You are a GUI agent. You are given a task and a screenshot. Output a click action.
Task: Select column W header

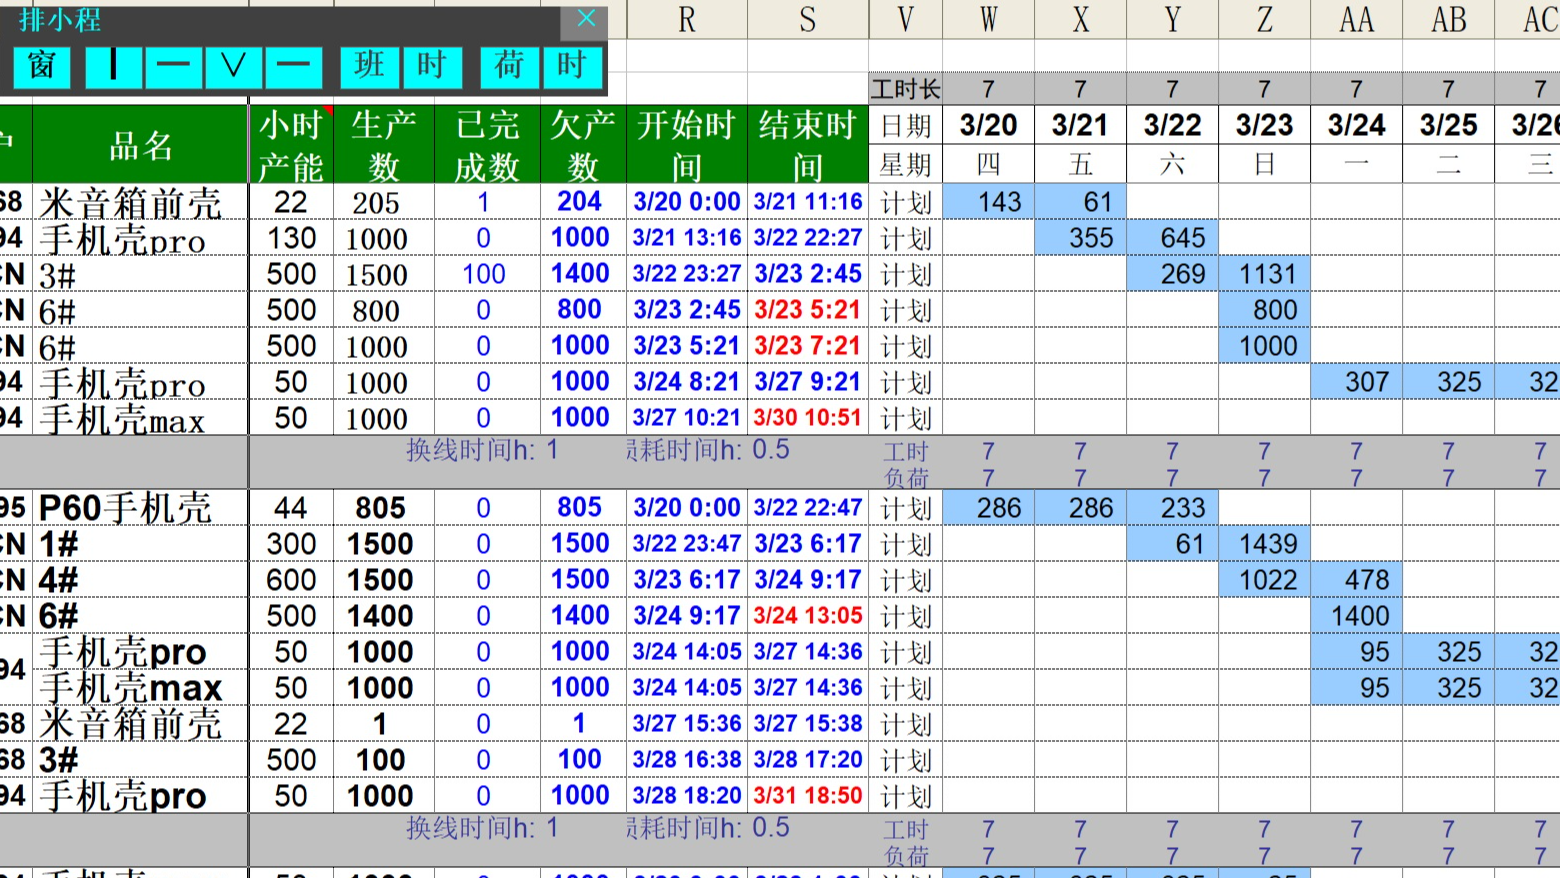point(989,19)
